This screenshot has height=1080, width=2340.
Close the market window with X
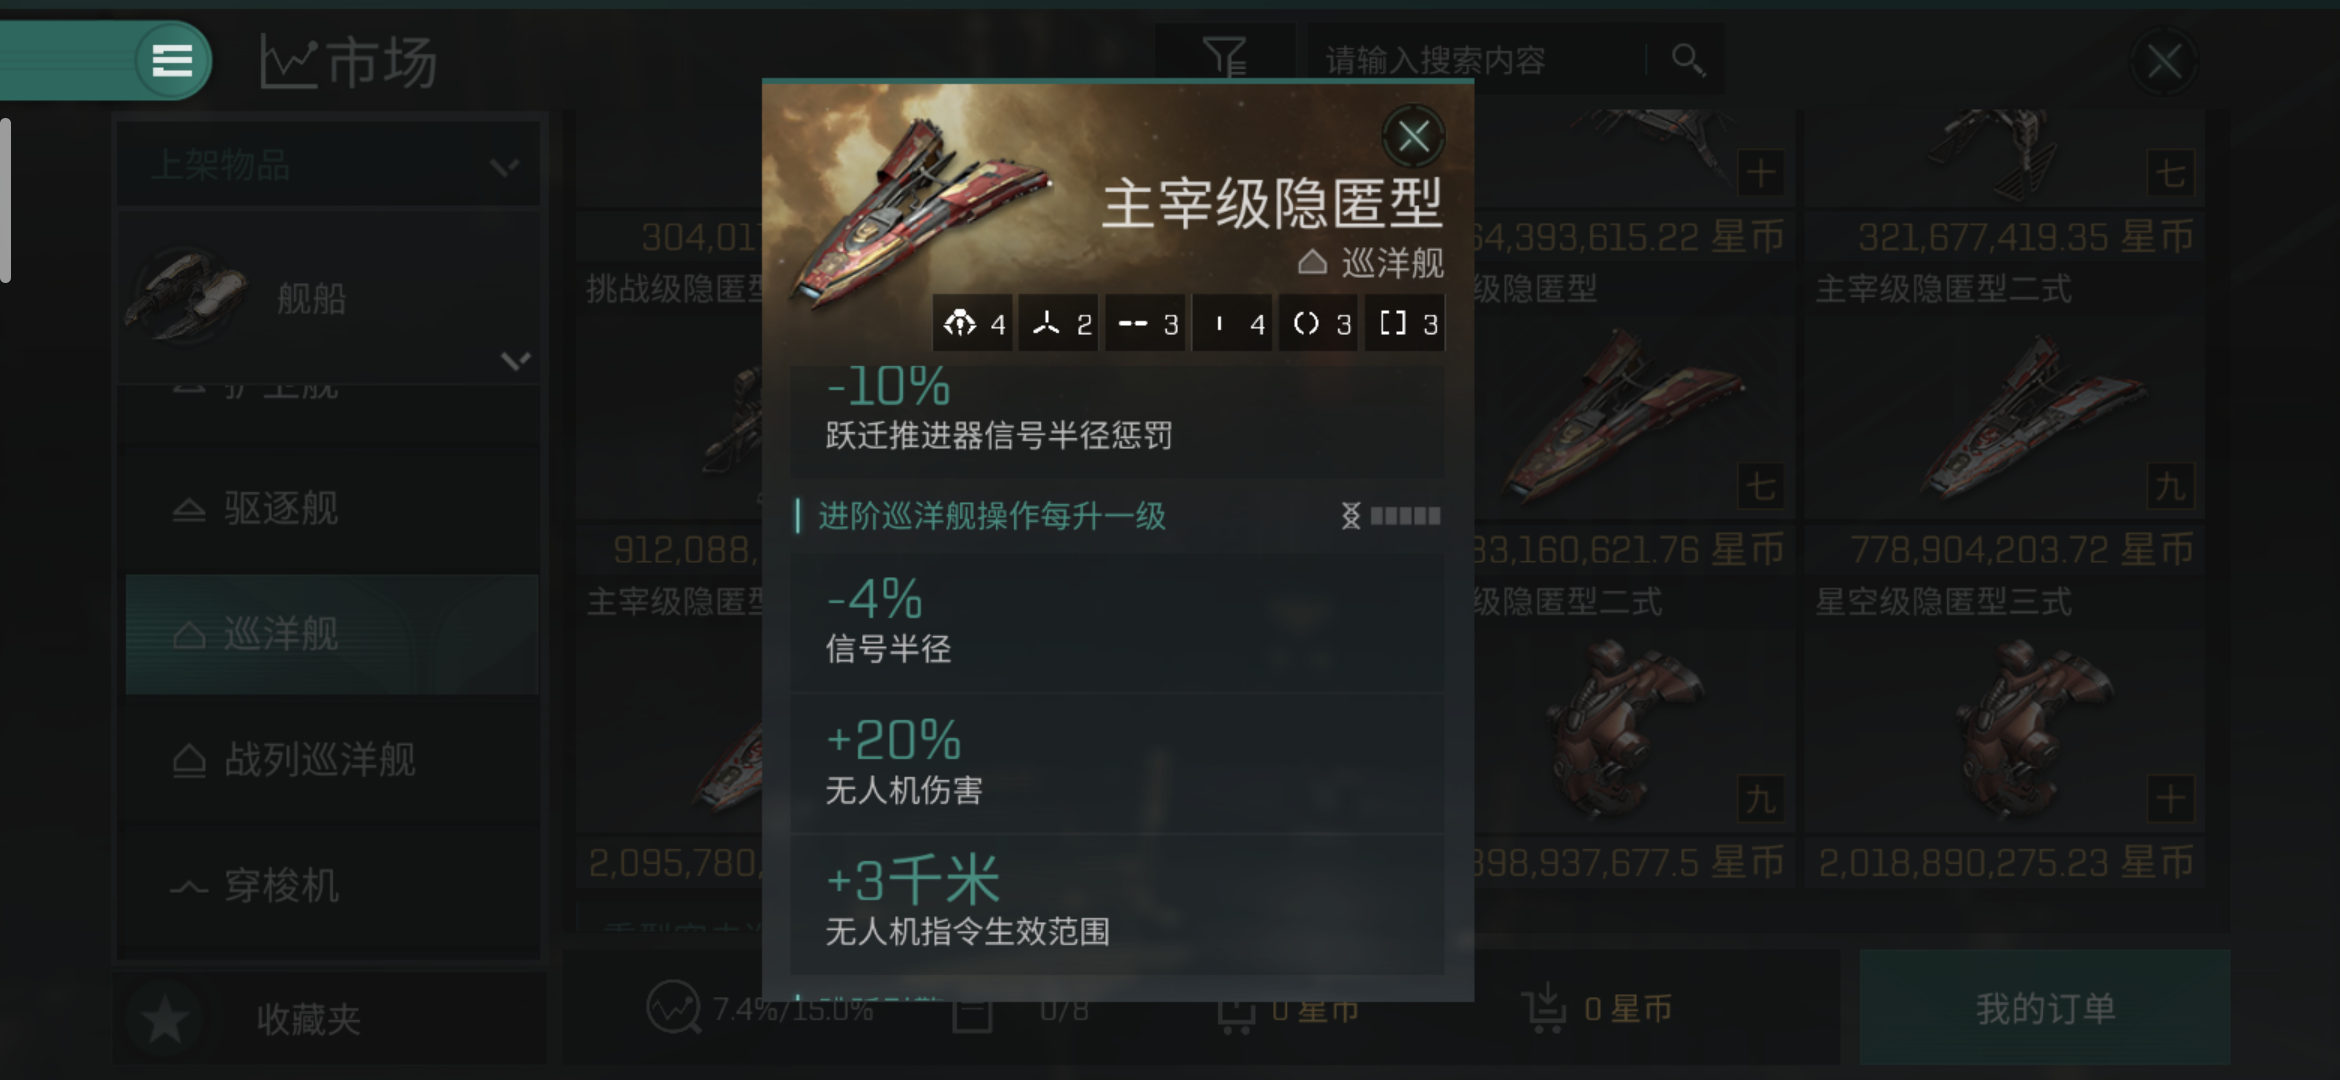2163,62
